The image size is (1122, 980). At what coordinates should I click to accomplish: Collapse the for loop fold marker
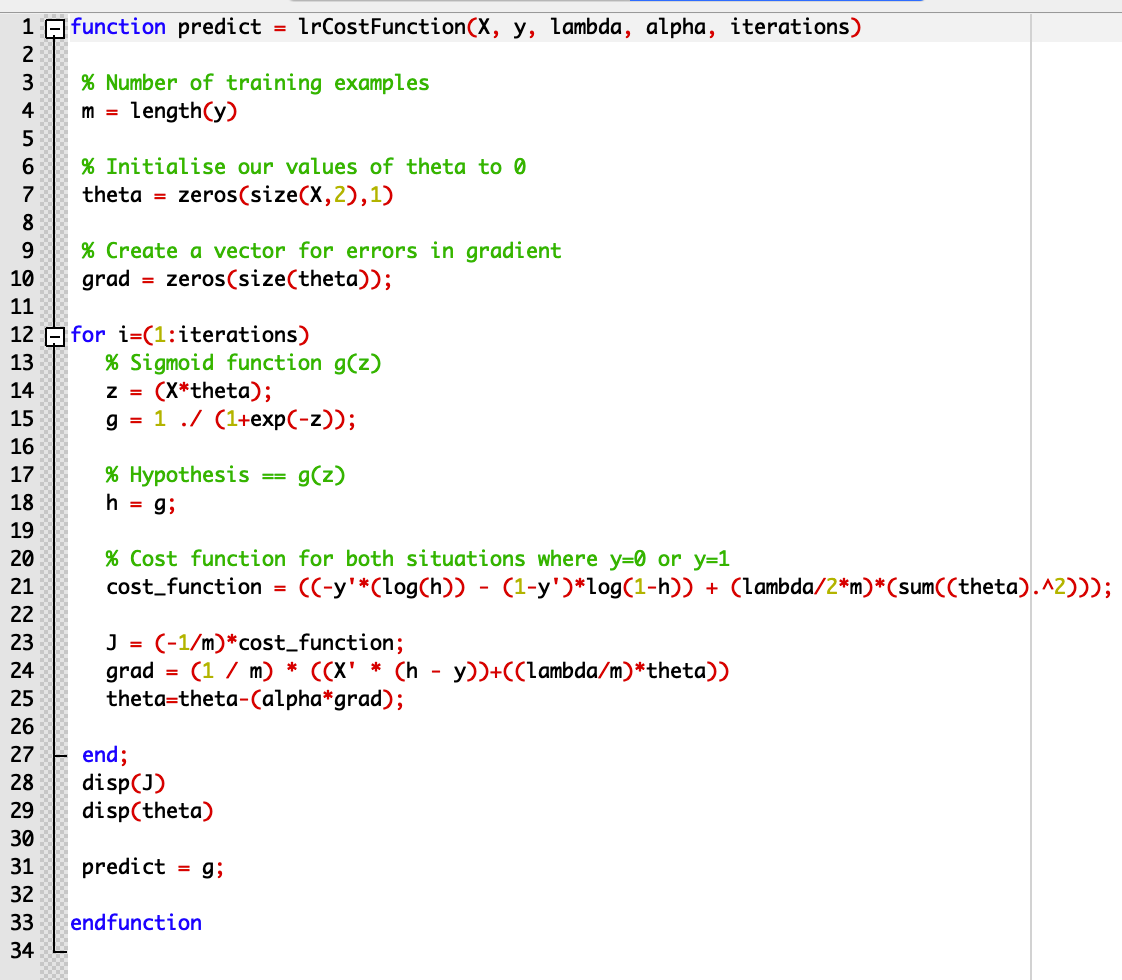pyautogui.click(x=55, y=336)
